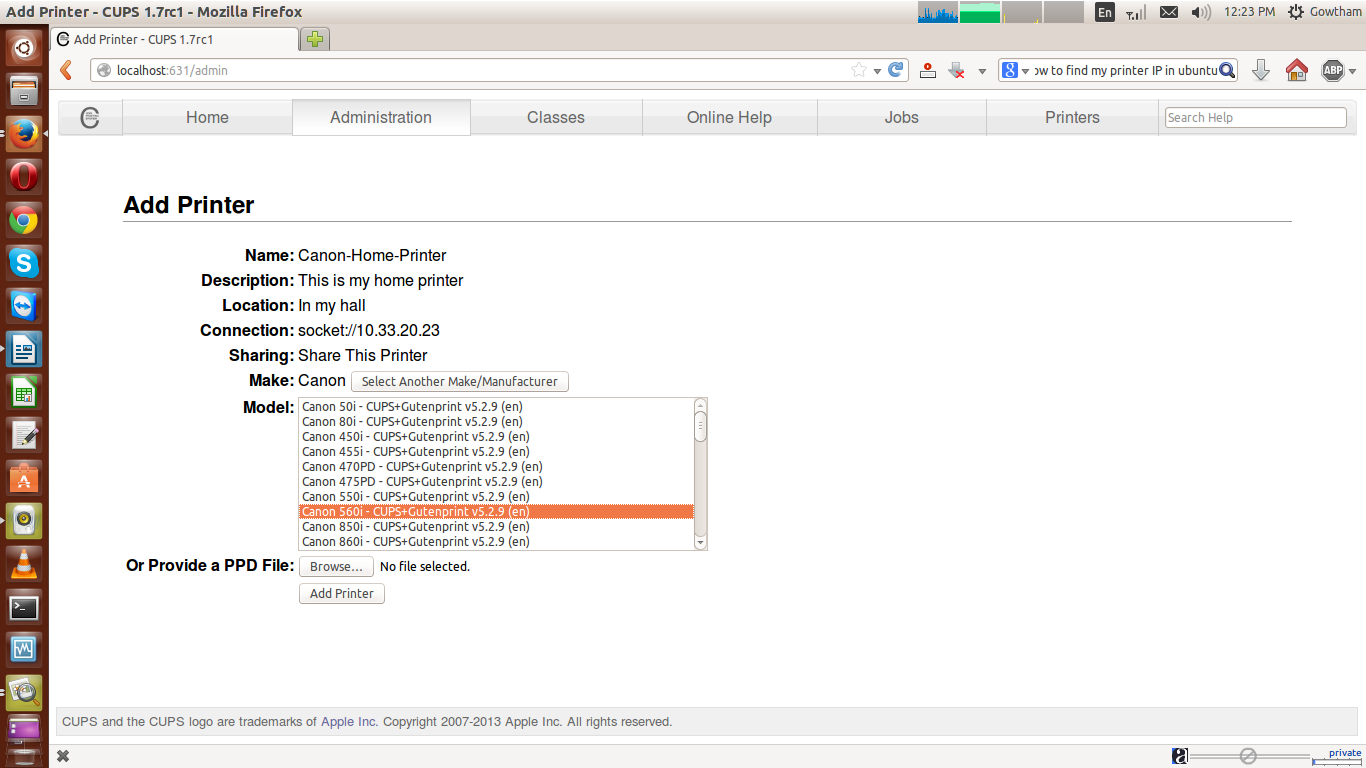Image resolution: width=1366 pixels, height=768 pixels.
Task: Open LibreOffice Calc from the launcher
Action: pos(24,393)
